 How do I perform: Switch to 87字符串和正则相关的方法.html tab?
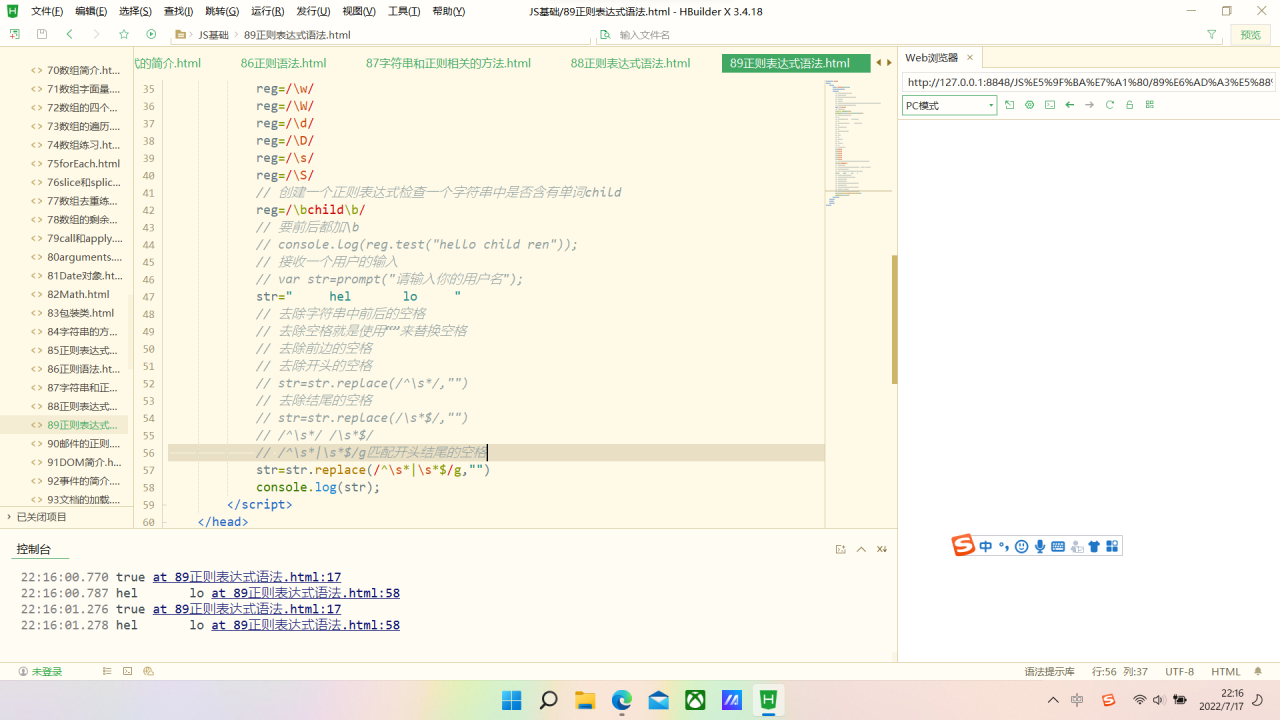tap(448, 63)
